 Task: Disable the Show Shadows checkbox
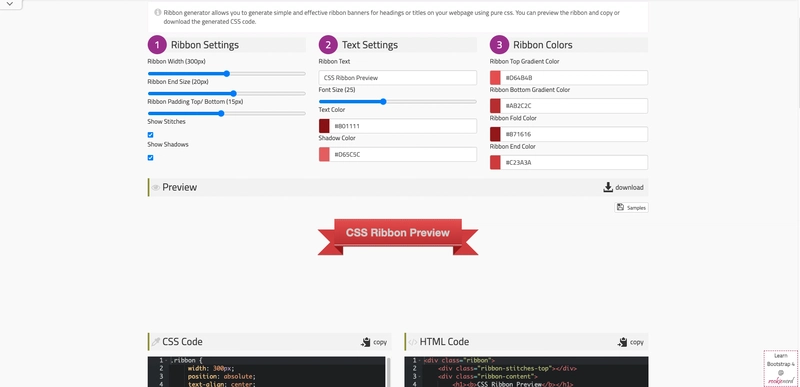click(151, 158)
